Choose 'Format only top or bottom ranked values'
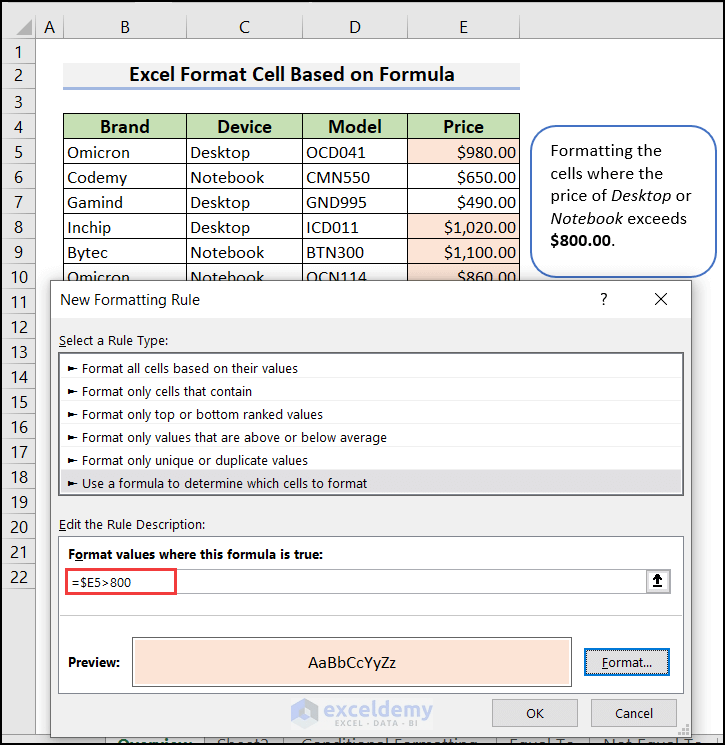Viewport: 725px width, 745px height. [371, 414]
